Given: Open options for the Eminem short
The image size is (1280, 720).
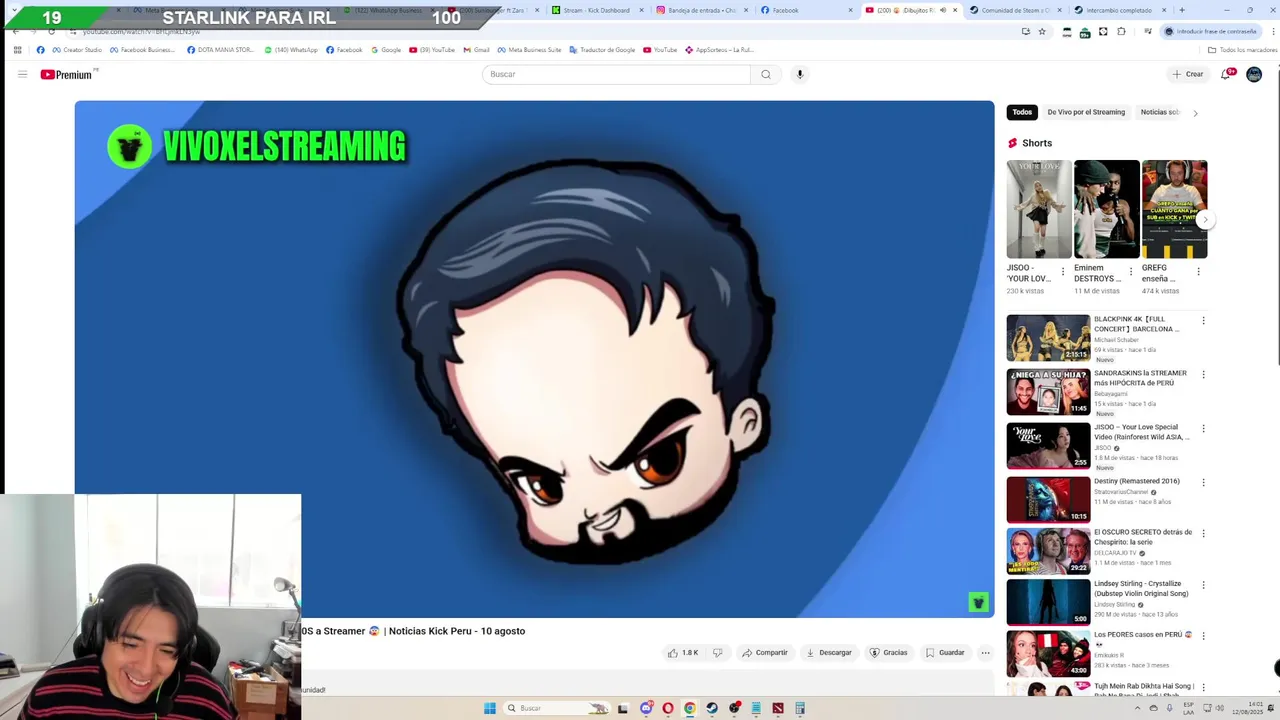Looking at the screenshot, I should [x=1131, y=271].
